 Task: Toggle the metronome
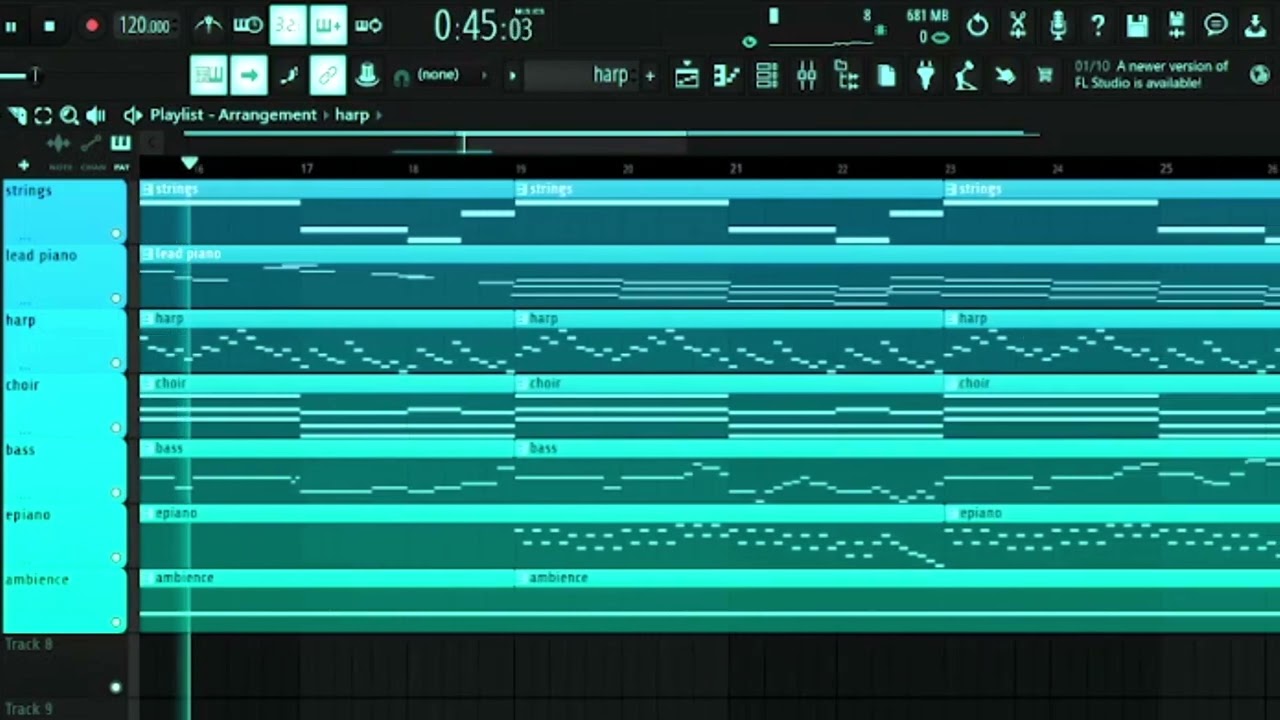click(208, 25)
